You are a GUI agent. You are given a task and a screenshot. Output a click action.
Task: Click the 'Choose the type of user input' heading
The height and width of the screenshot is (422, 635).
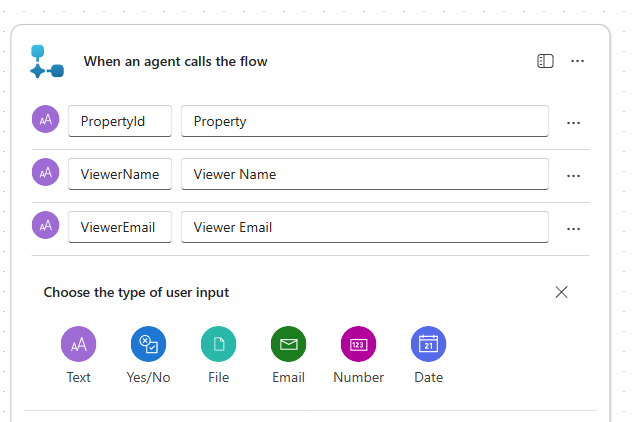[136, 292]
